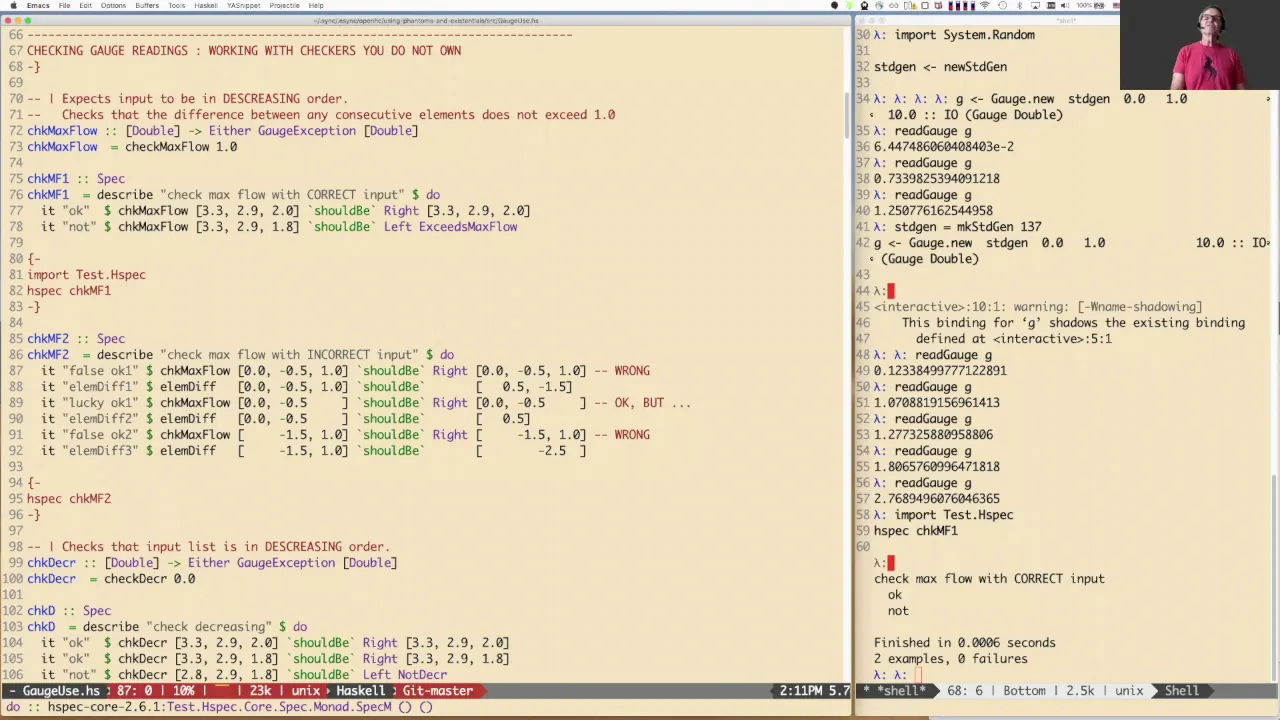Click Git-master branch in mode line
This screenshot has width=1280, height=720.
click(x=437, y=691)
